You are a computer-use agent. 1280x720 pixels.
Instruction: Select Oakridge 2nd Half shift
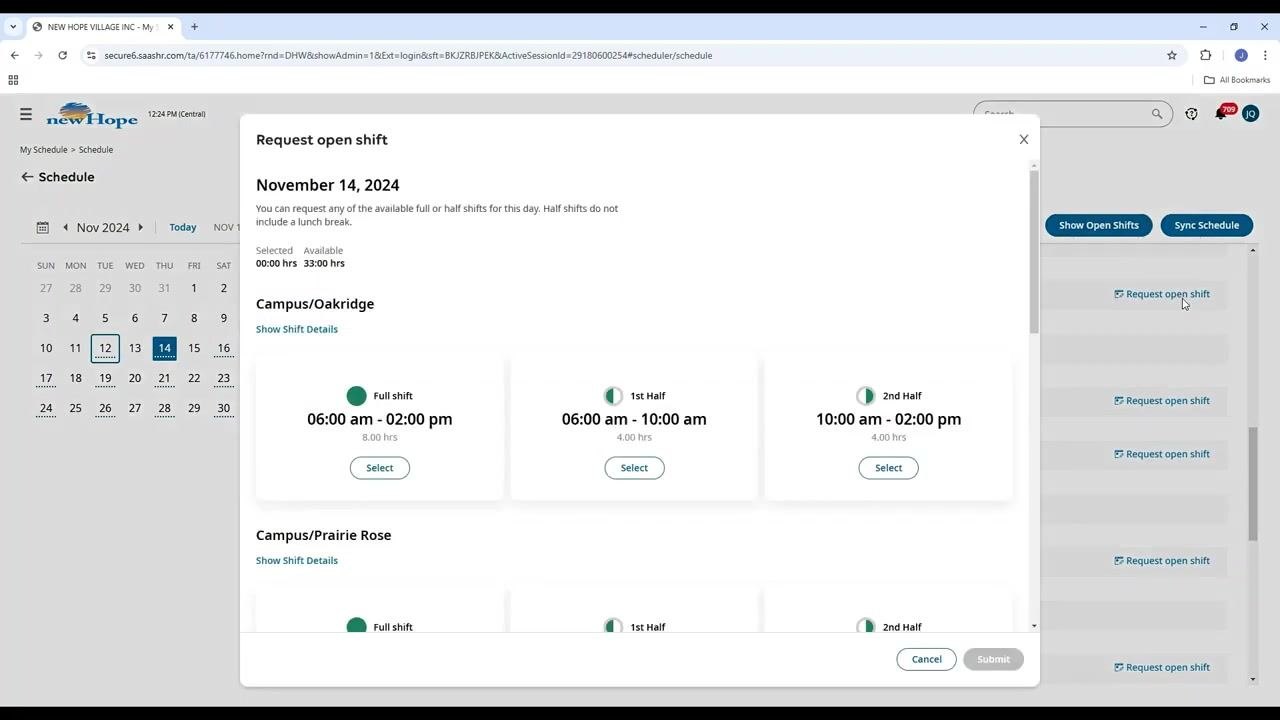click(888, 468)
